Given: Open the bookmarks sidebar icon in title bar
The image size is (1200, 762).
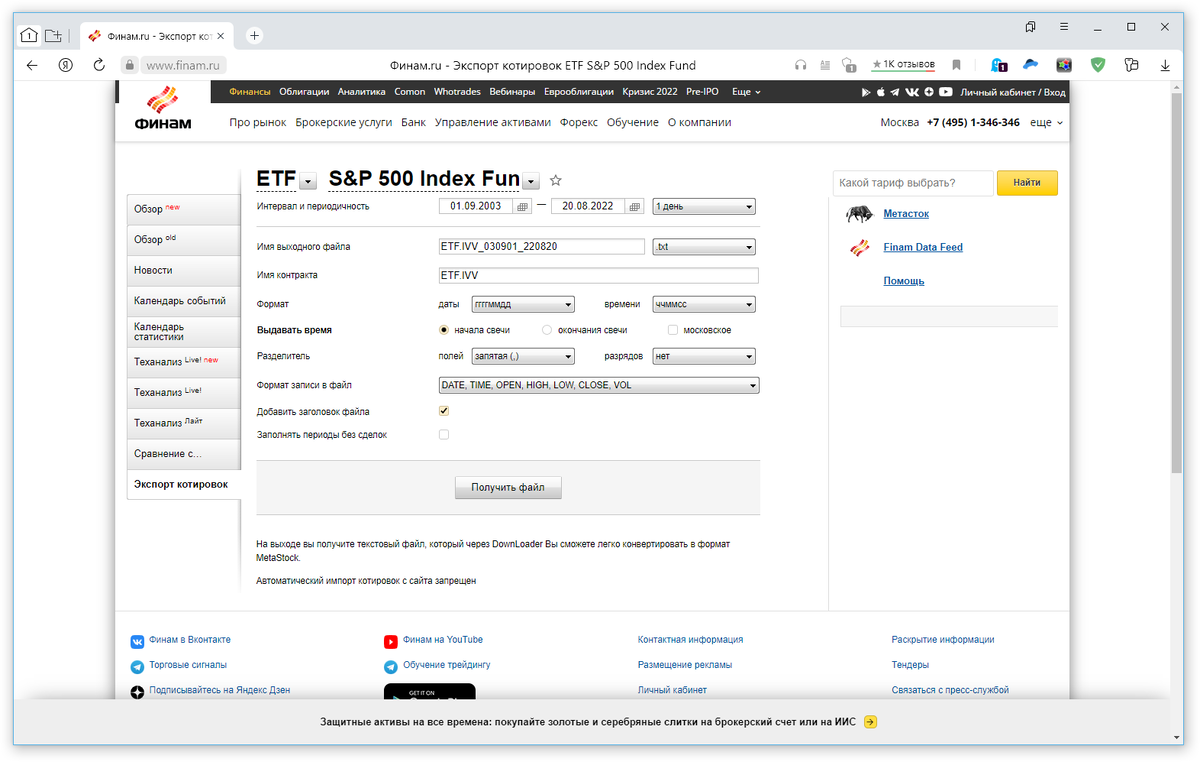Looking at the screenshot, I should 1030,27.
